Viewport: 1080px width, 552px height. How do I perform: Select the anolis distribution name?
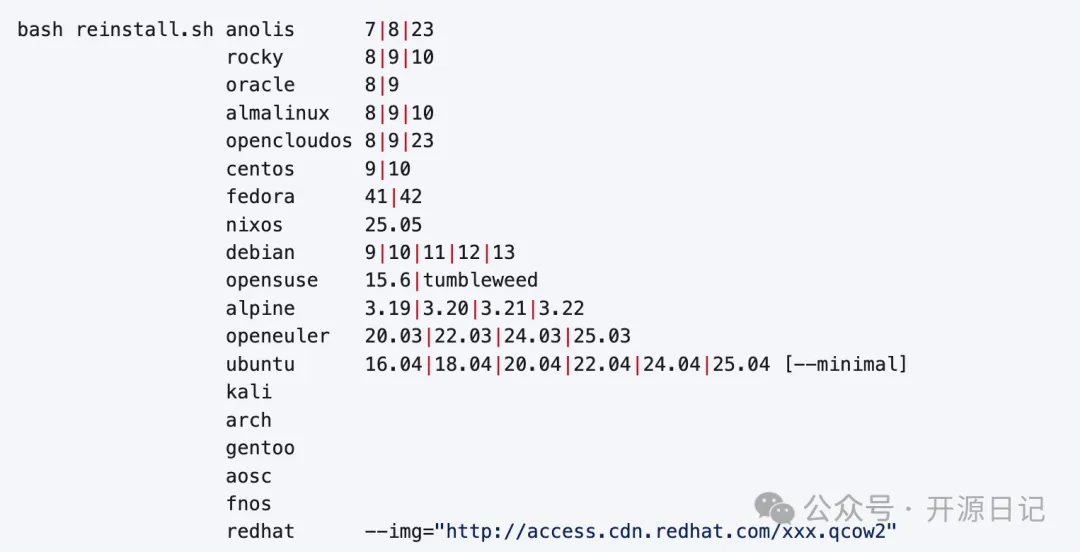[260, 29]
